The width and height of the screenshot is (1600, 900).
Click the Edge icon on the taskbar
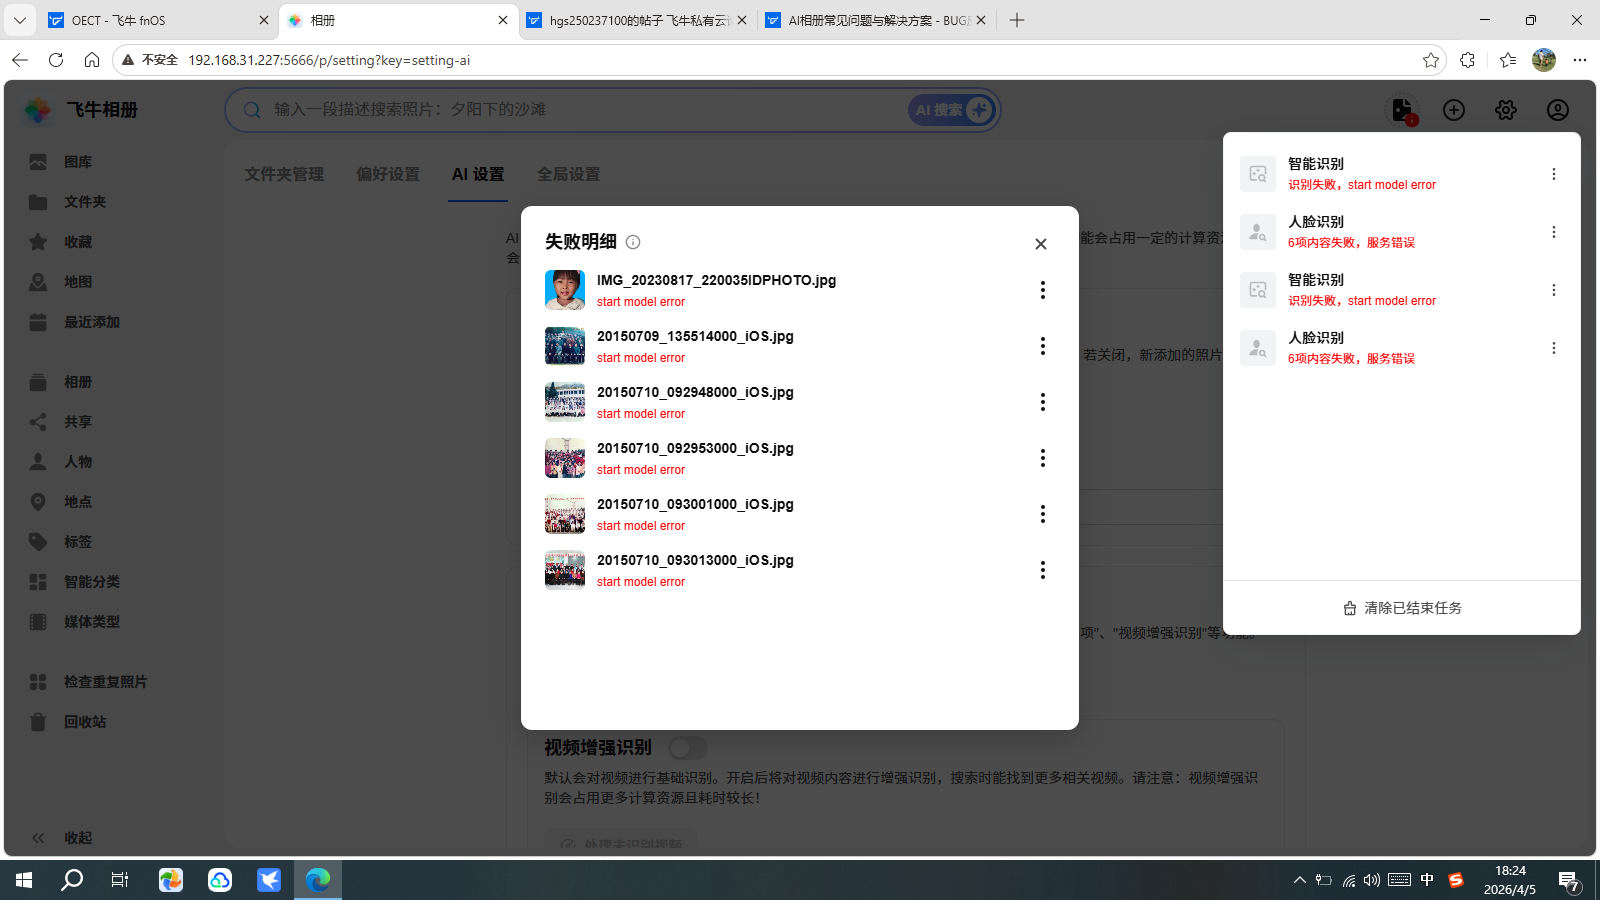tap(318, 880)
